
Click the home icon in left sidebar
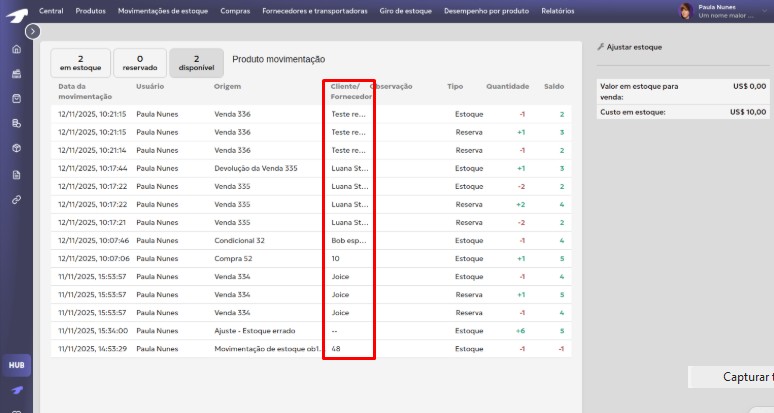(x=16, y=49)
